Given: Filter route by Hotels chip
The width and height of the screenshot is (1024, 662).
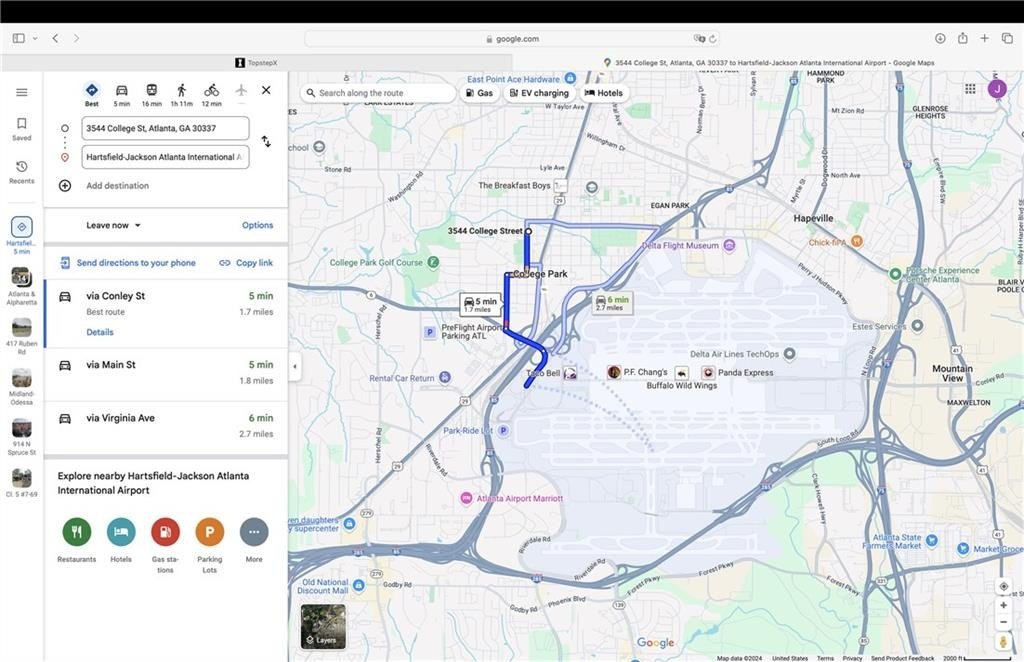Looking at the screenshot, I should 603,93.
